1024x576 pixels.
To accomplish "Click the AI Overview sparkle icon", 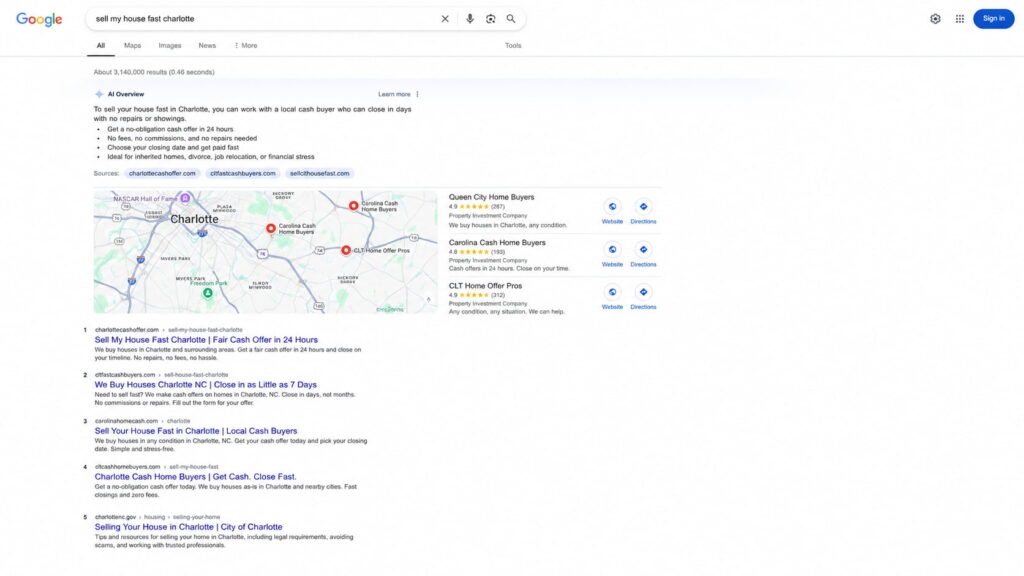I will tap(99, 94).
